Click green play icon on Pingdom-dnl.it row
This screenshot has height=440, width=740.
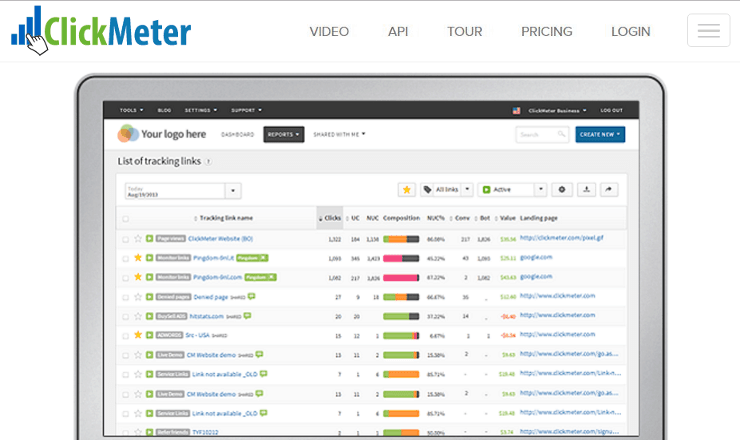(x=149, y=258)
